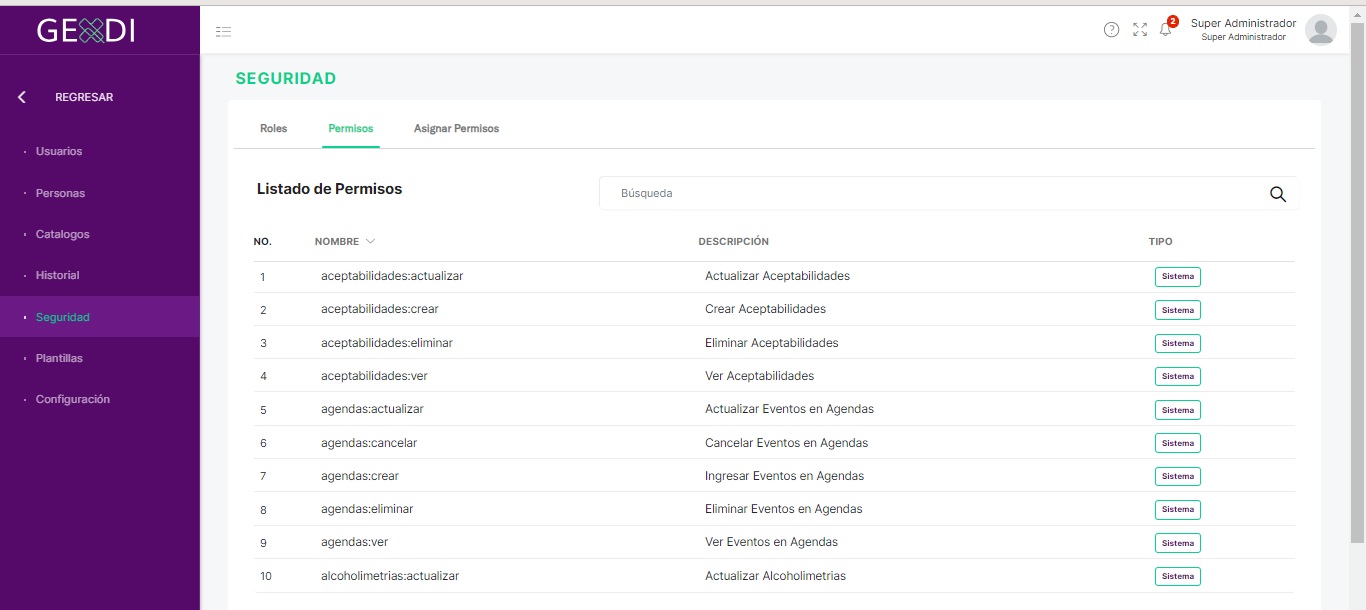Click the user avatar picture
Screen dimensions: 1366x610
tap(1321, 30)
